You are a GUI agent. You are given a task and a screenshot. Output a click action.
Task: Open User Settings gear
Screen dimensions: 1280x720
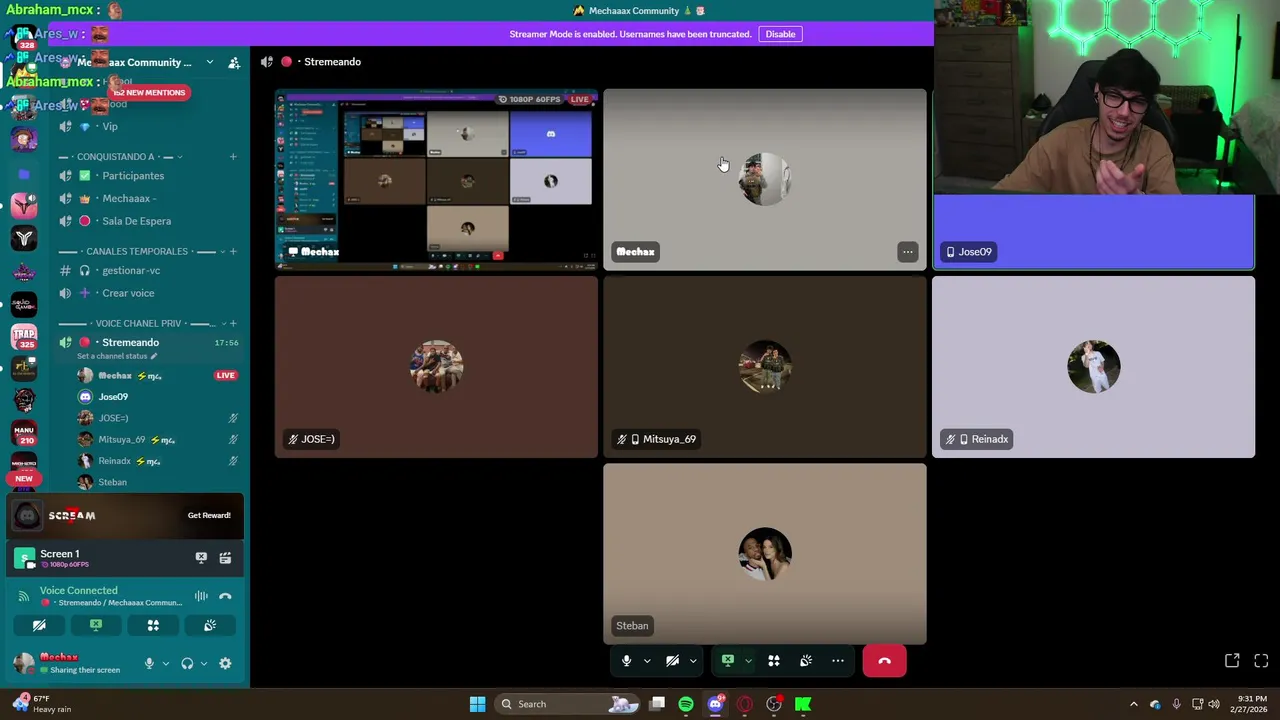pos(225,663)
